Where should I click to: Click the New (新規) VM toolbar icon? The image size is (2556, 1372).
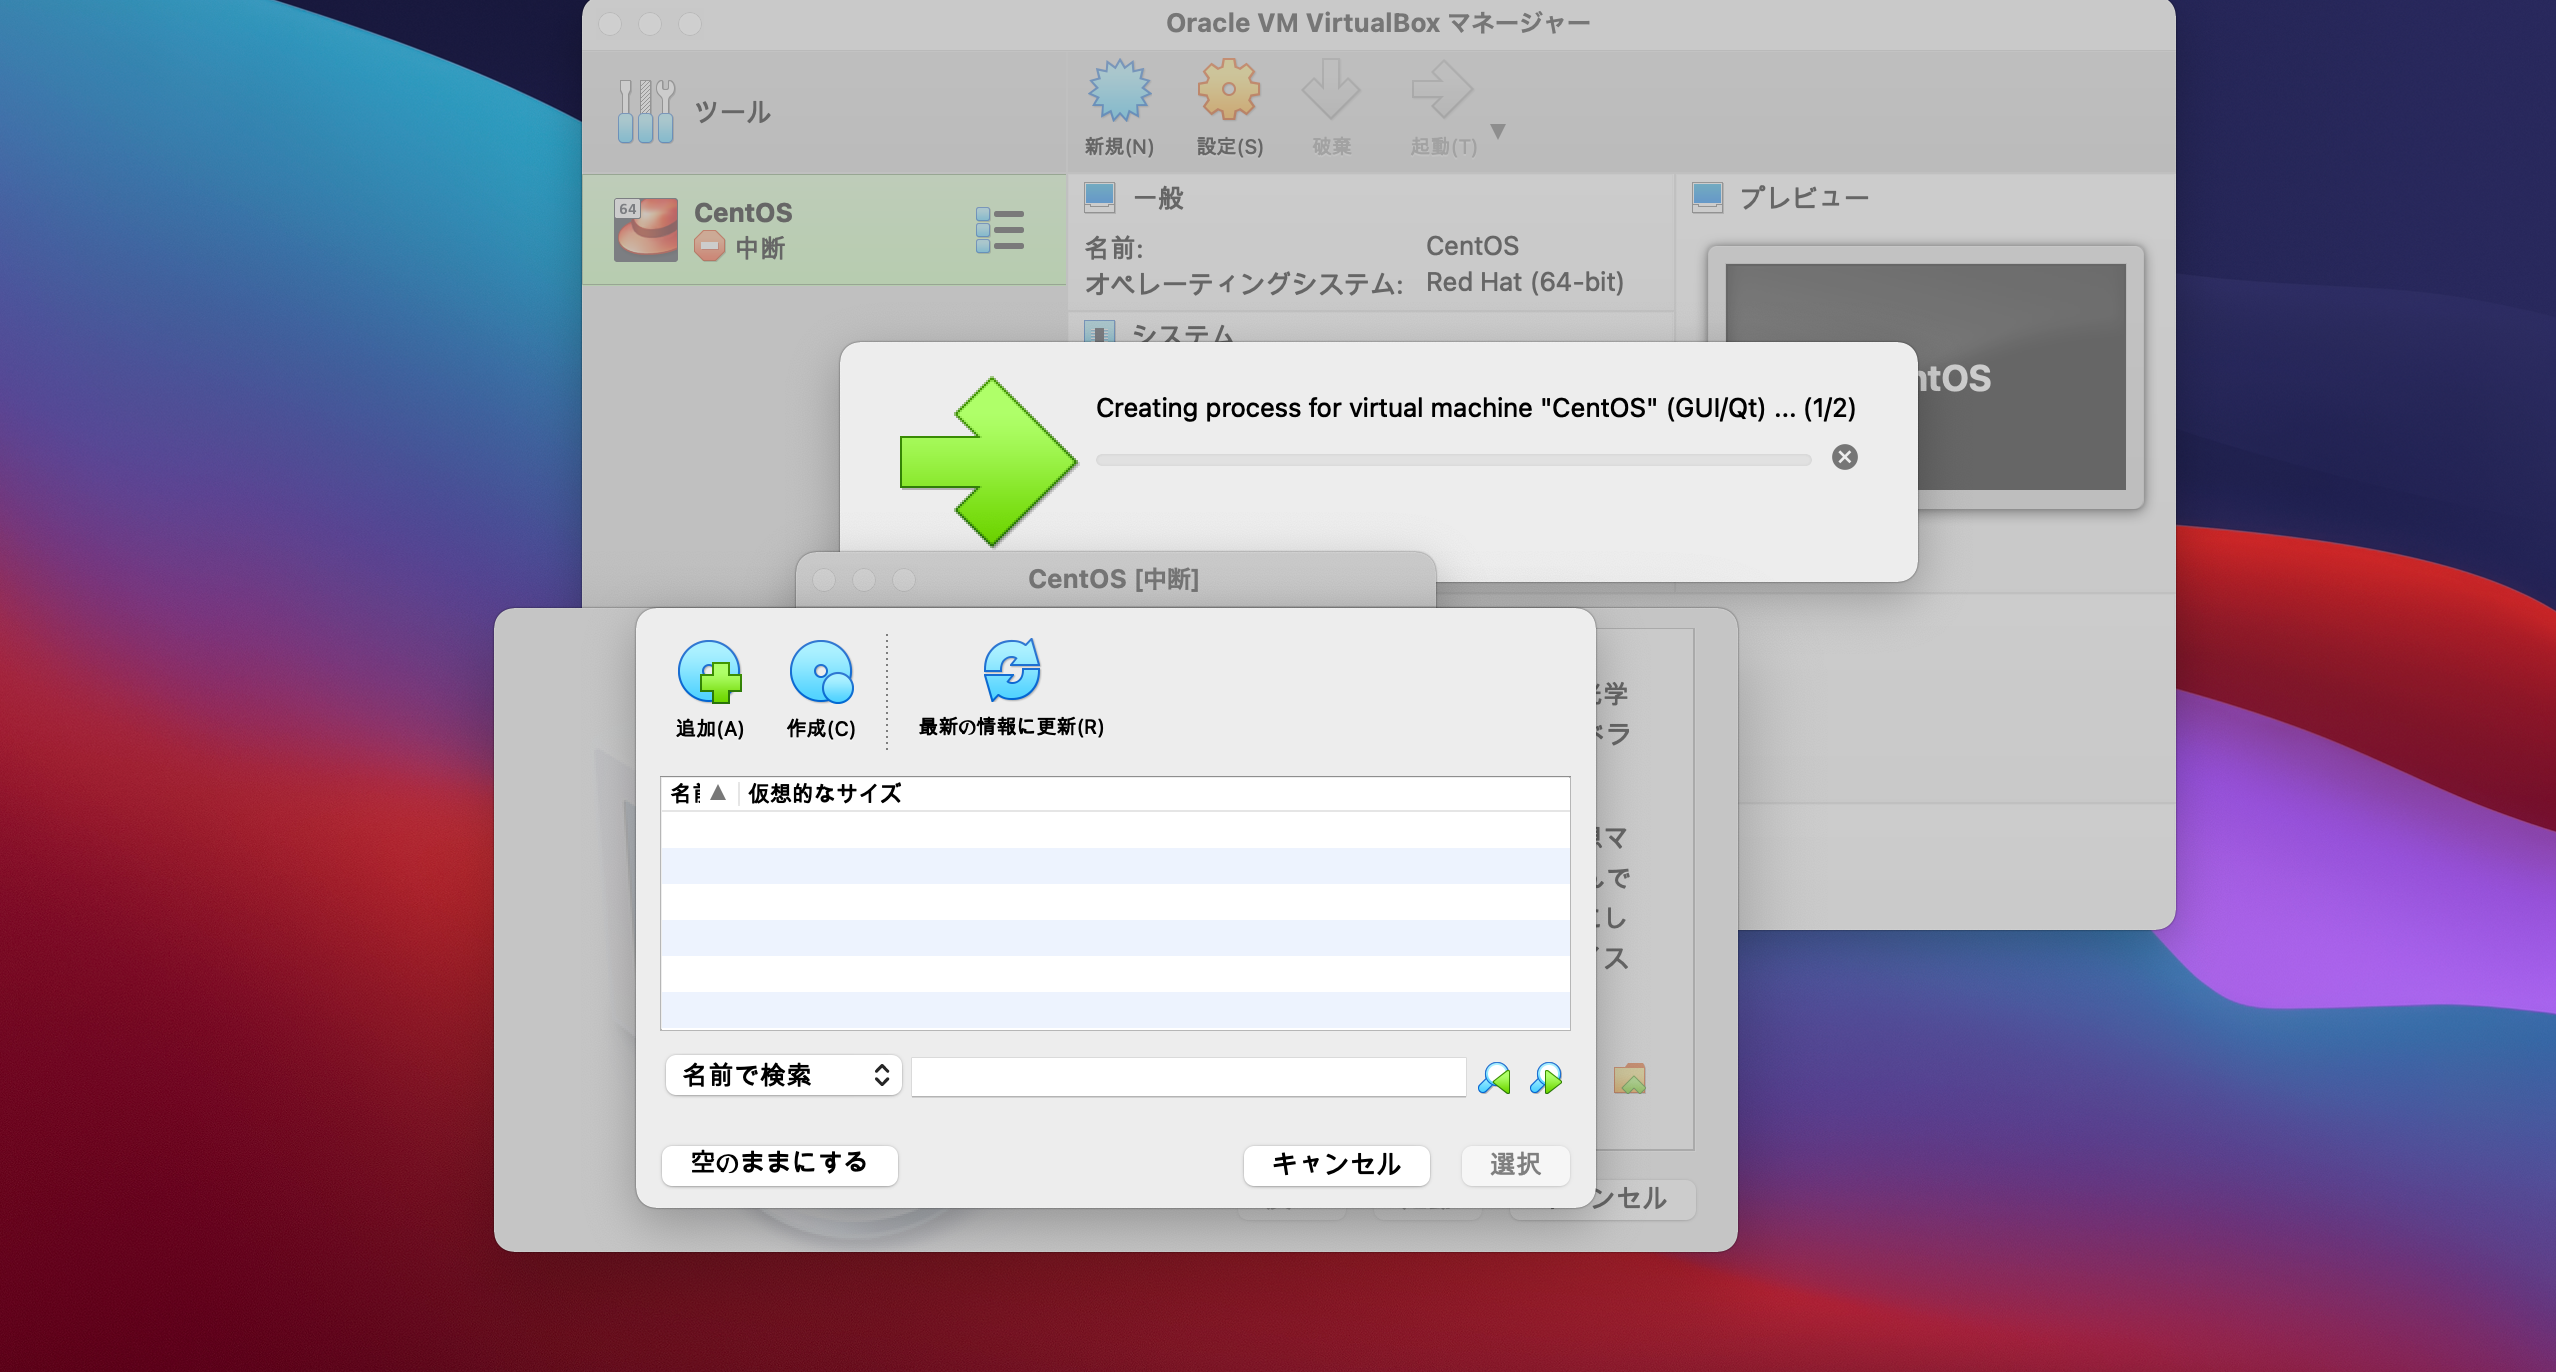coord(1119,91)
